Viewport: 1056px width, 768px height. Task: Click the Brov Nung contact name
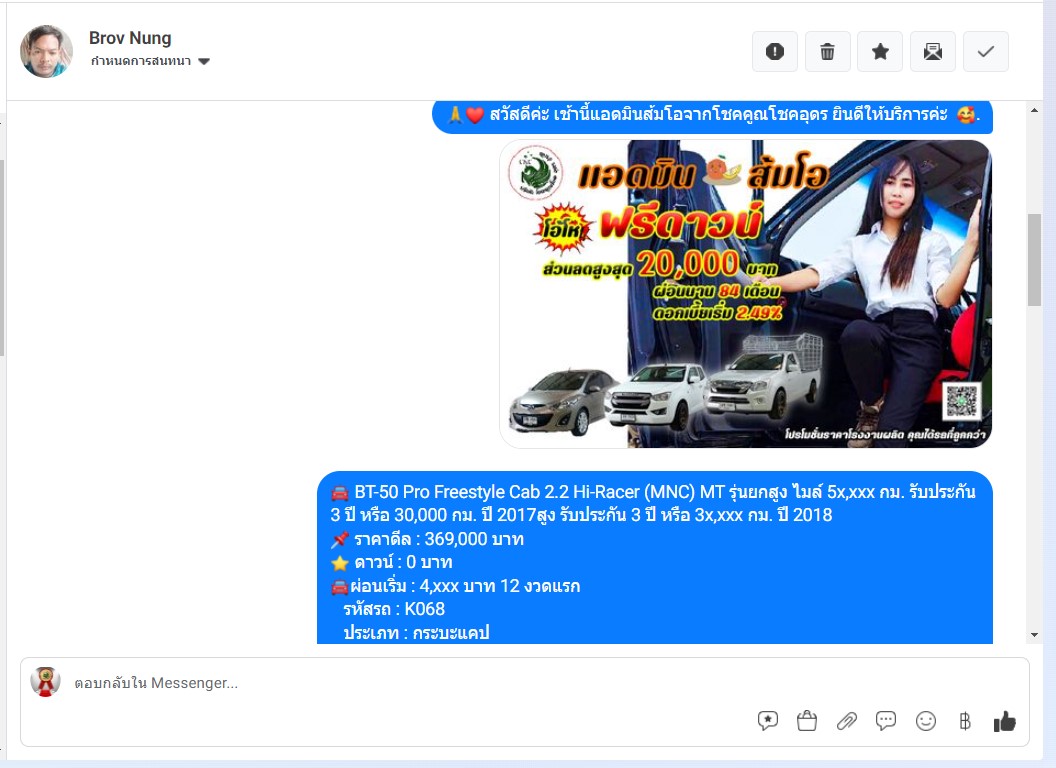pyautogui.click(x=130, y=38)
